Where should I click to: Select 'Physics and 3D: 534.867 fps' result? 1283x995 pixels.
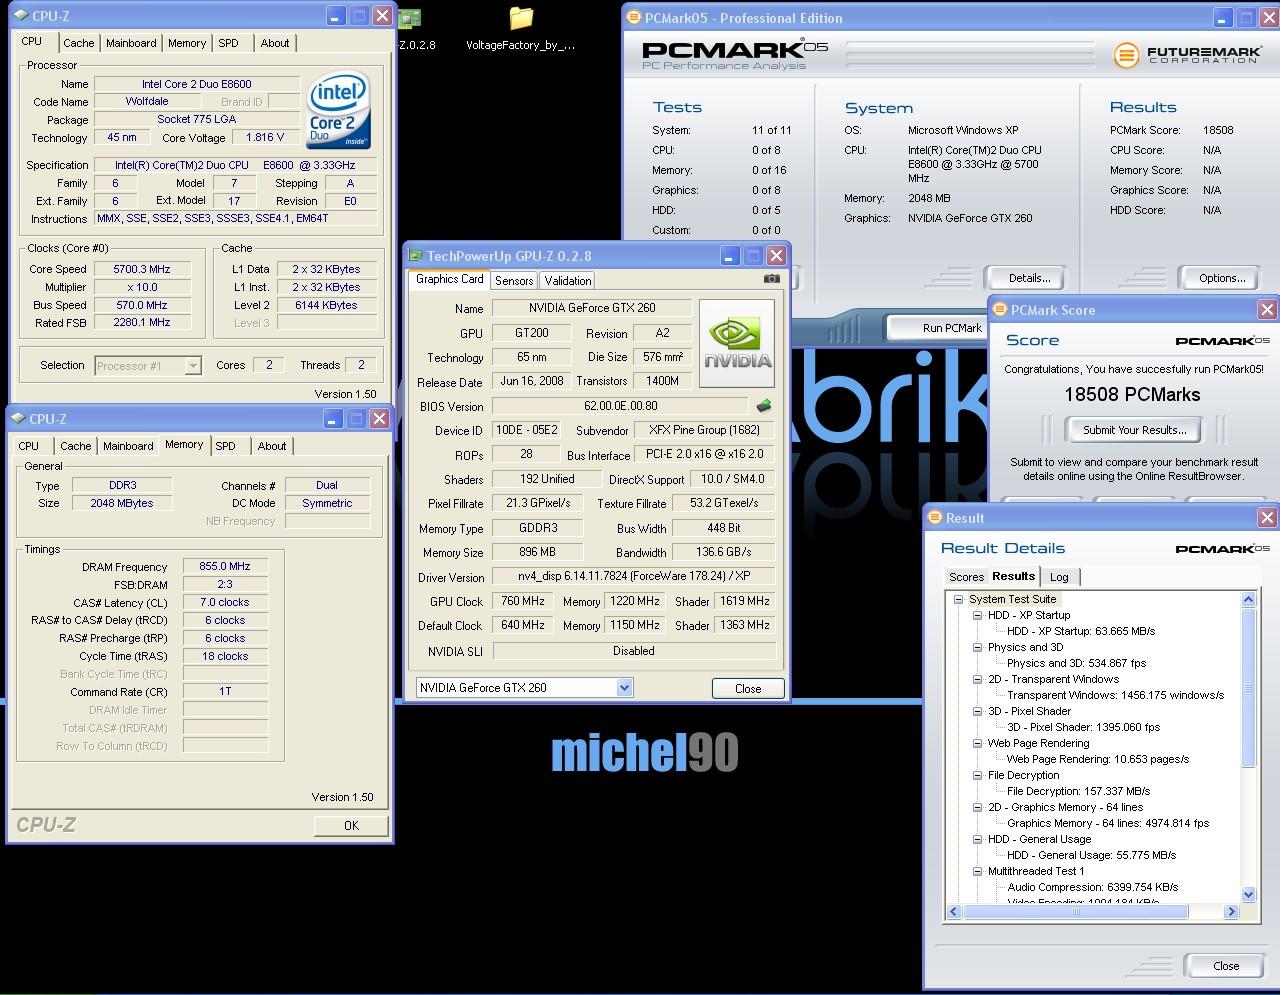pos(1076,663)
